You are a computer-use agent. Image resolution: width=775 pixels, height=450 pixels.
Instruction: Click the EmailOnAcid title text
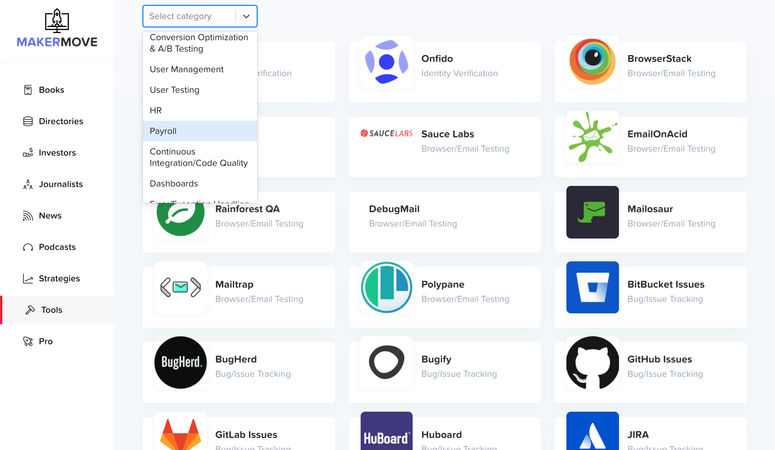(657, 134)
